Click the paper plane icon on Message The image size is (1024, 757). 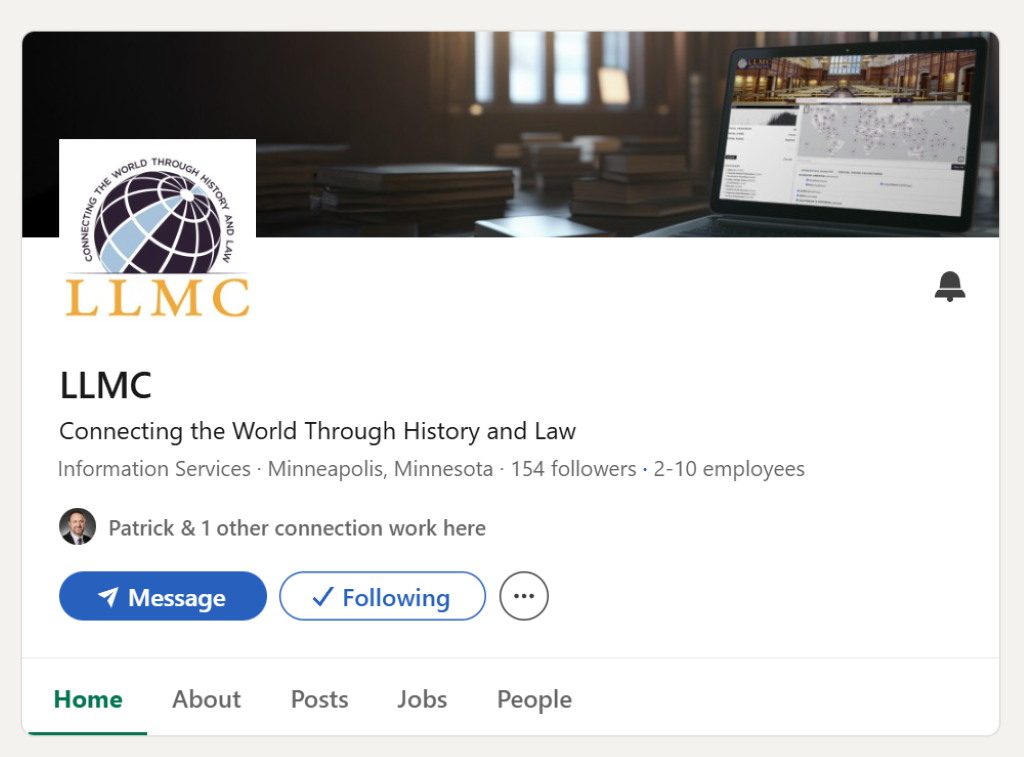pos(108,596)
